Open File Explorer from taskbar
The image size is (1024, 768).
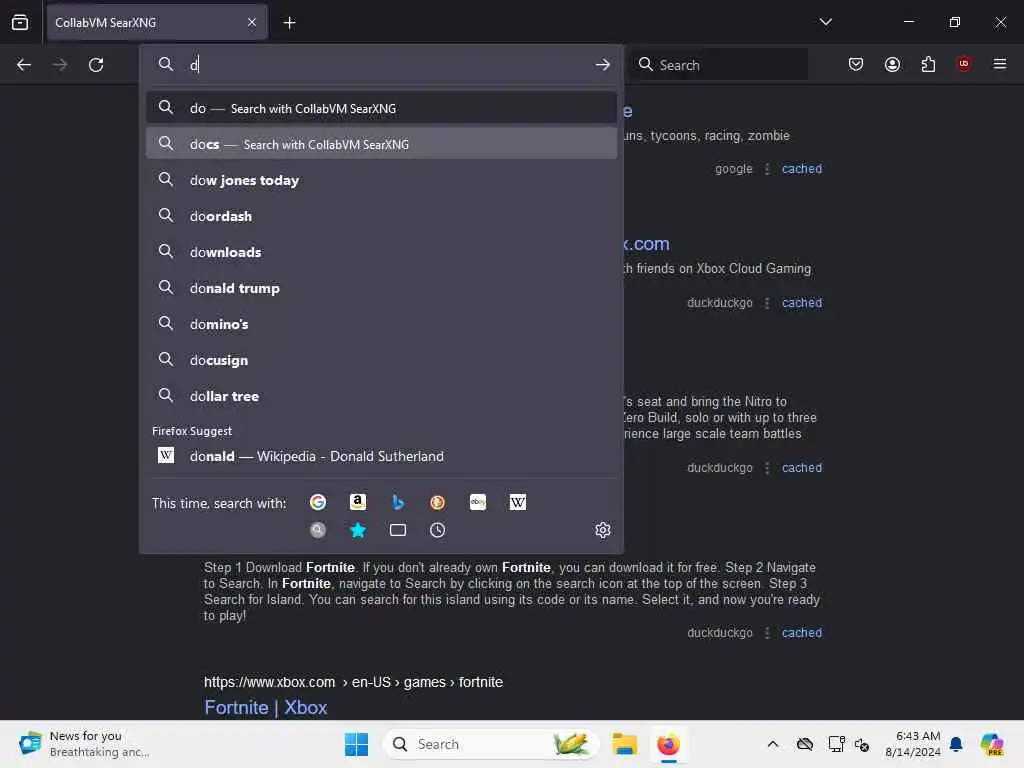click(x=624, y=744)
